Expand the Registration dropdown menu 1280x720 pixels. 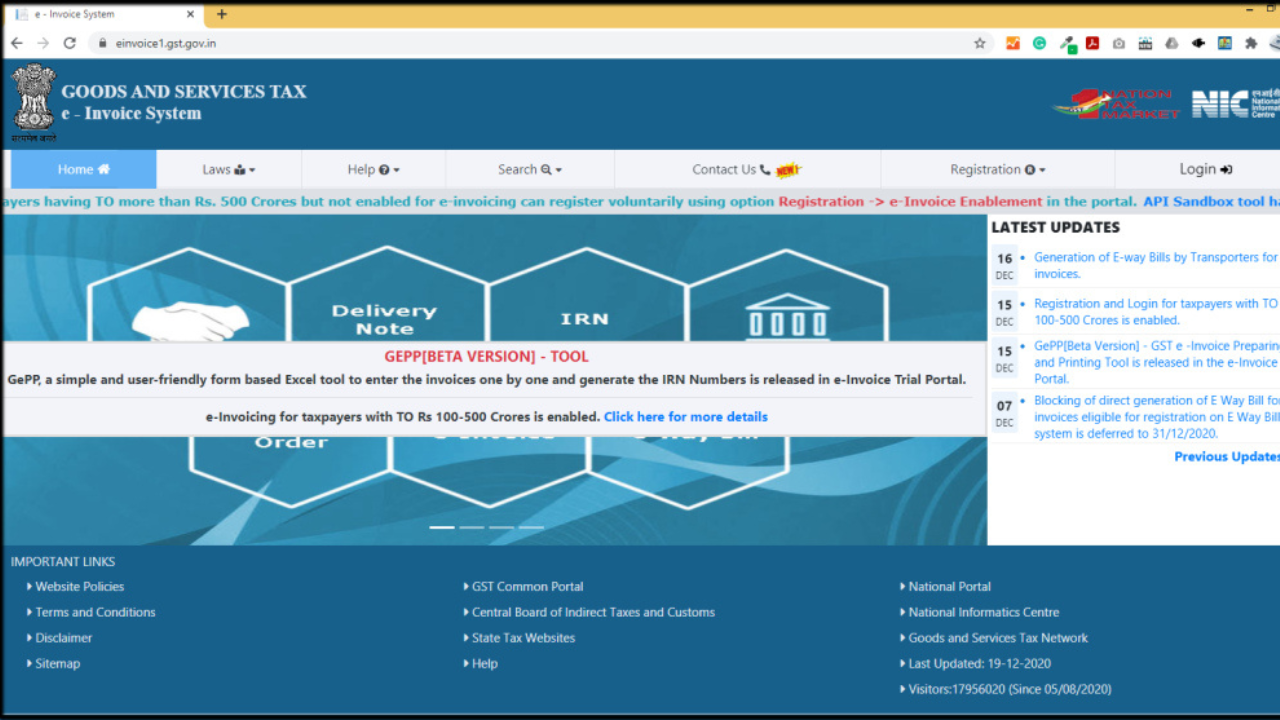click(x=997, y=169)
